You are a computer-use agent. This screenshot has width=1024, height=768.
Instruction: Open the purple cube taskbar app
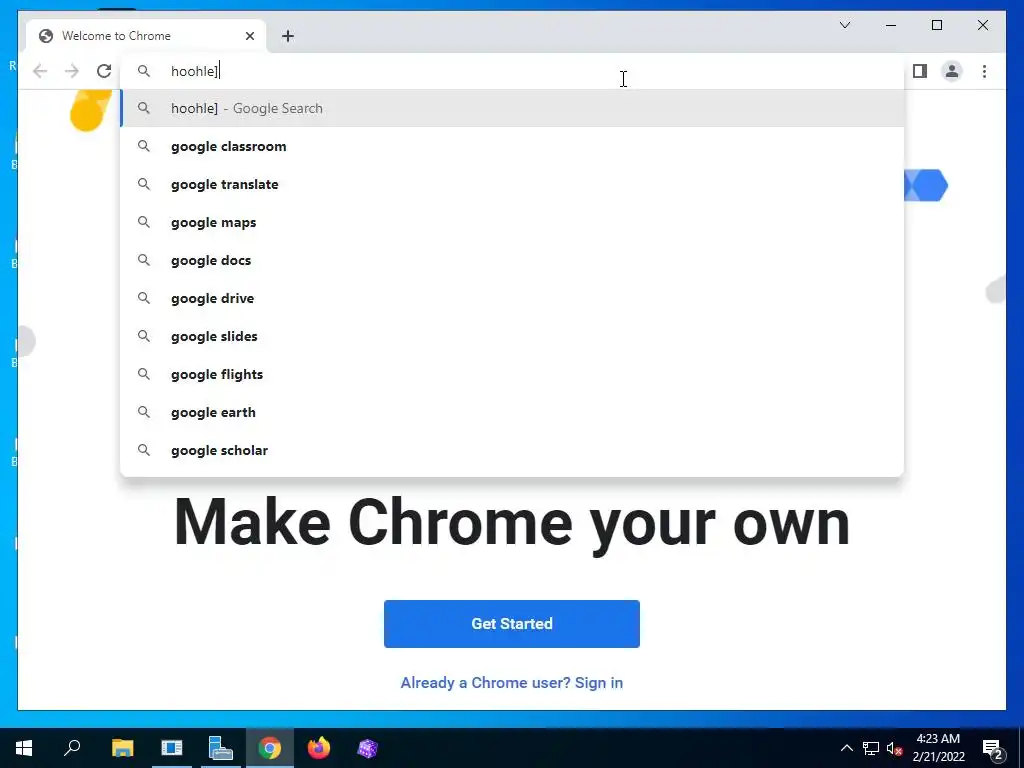coord(368,748)
